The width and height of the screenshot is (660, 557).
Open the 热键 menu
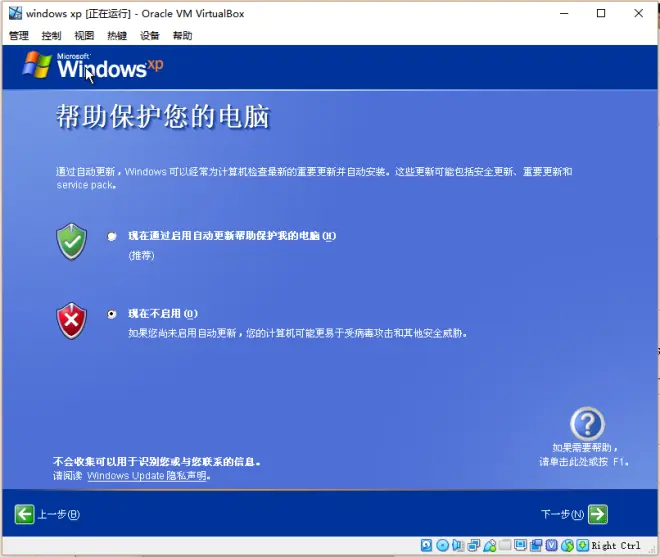pos(117,36)
